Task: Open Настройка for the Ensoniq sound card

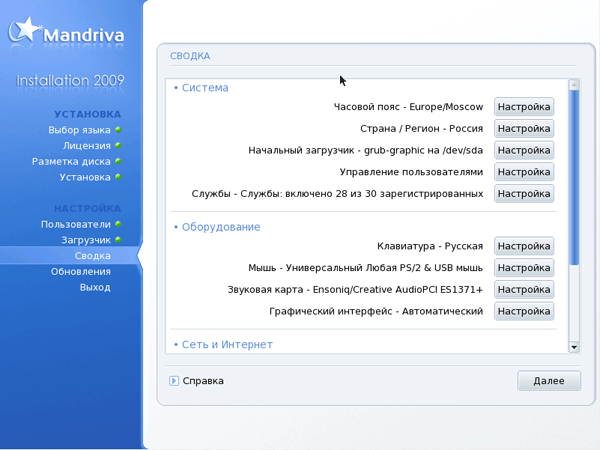Action: point(524,290)
